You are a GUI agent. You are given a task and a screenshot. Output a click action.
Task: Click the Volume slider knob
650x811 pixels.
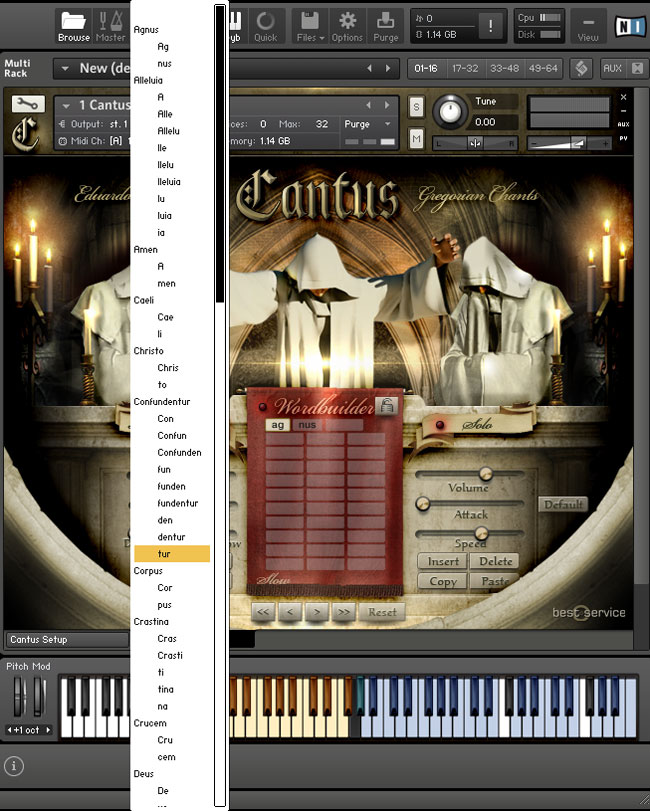pos(486,474)
